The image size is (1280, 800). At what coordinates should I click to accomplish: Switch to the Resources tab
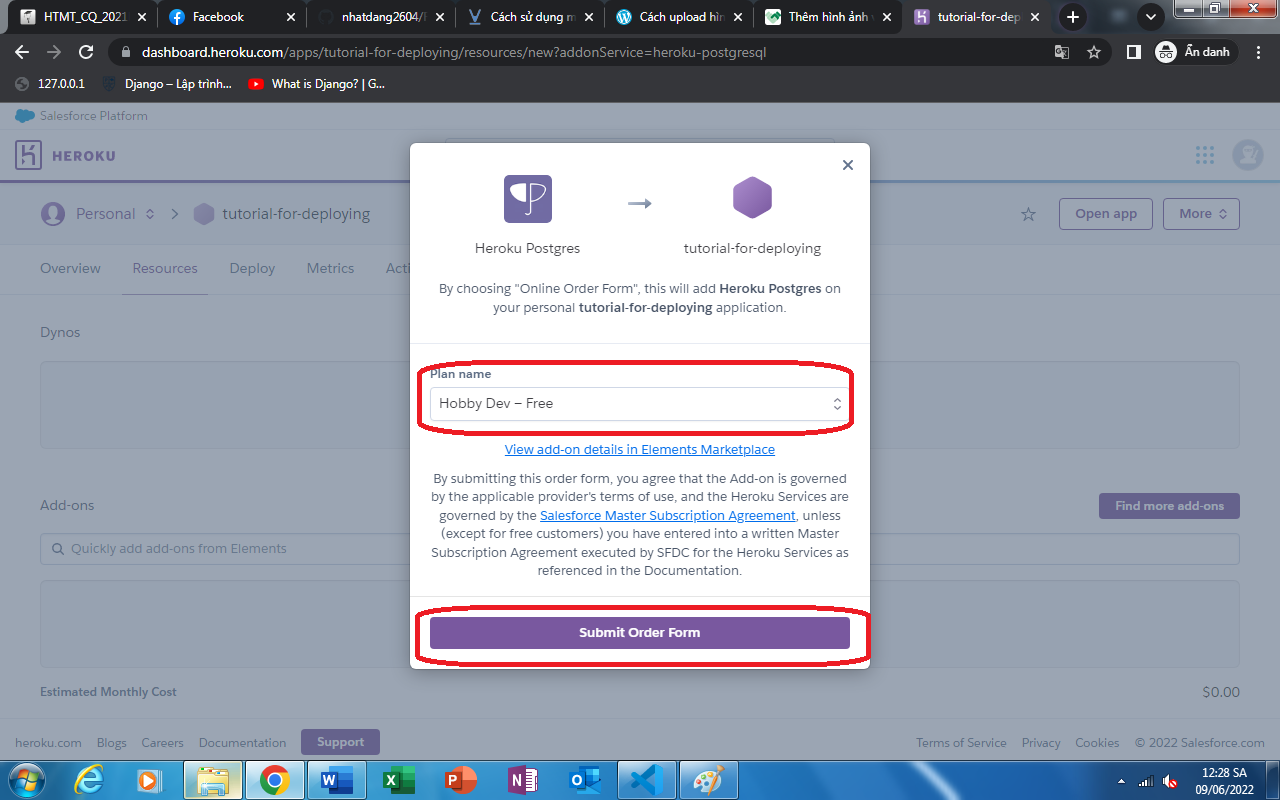165,269
